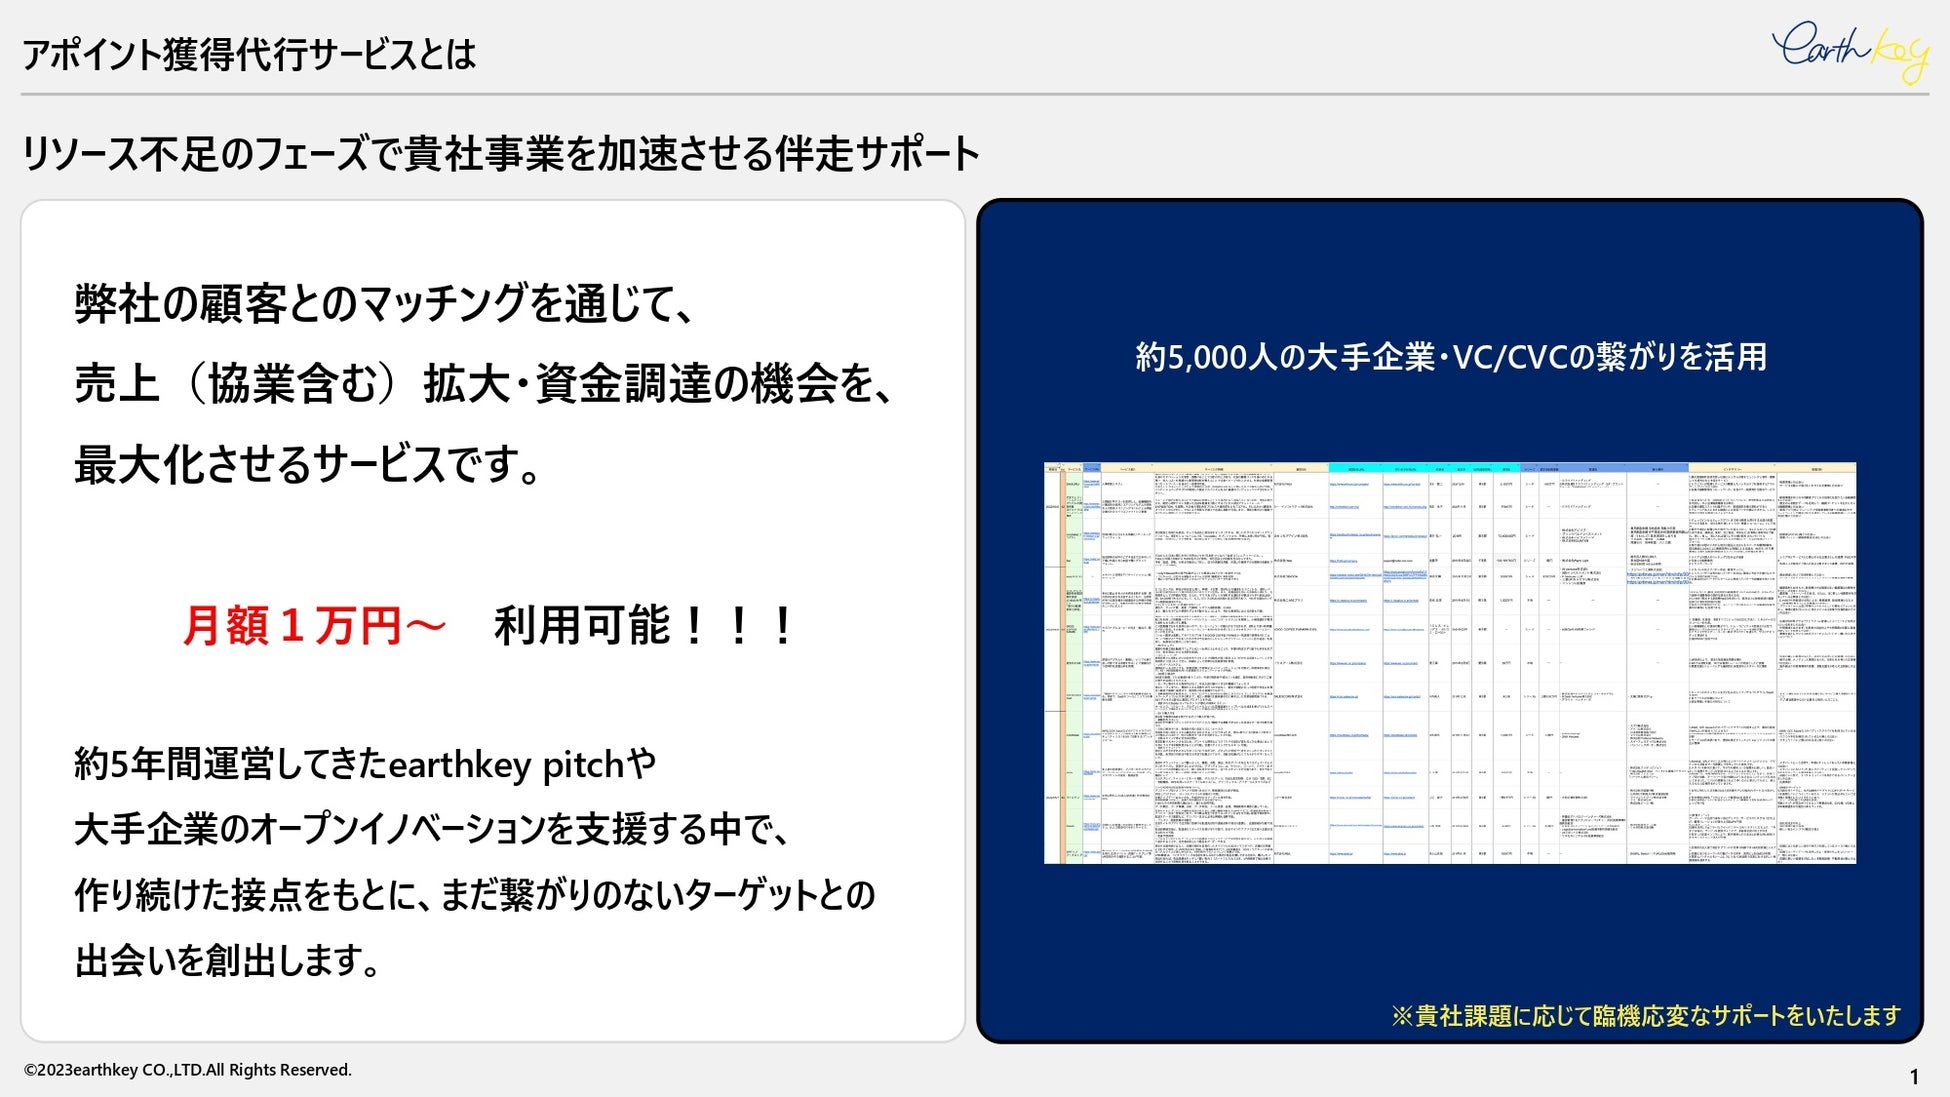Click the heading 約5,000人の大手企業・VC/CVCの繋がりを活用
1950x1097 pixels.
pyautogui.click(x=1450, y=357)
